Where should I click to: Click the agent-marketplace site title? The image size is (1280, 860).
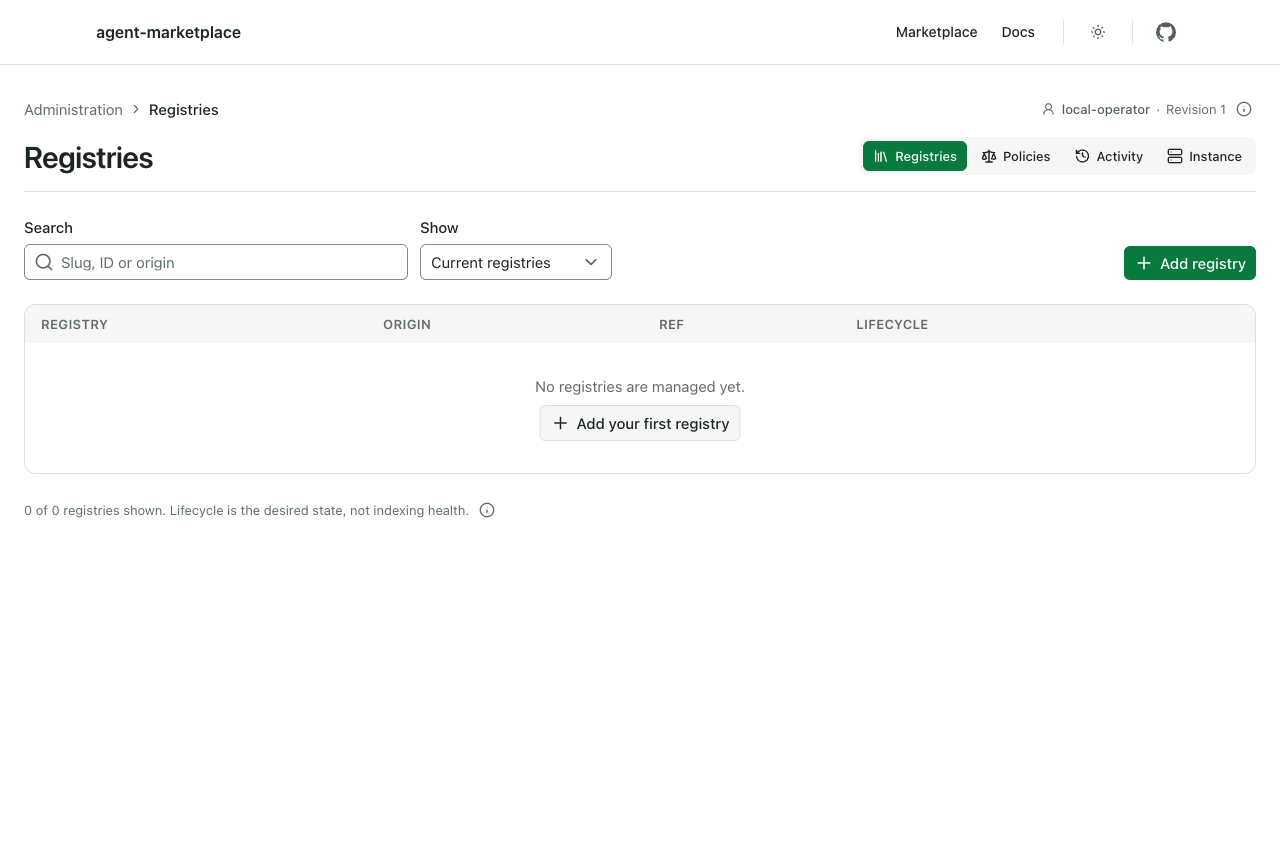click(x=168, y=32)
